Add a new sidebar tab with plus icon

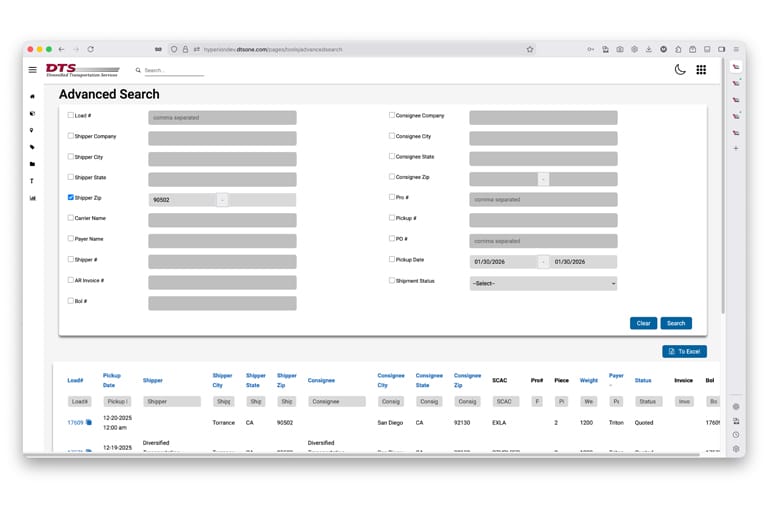(736, 148)
